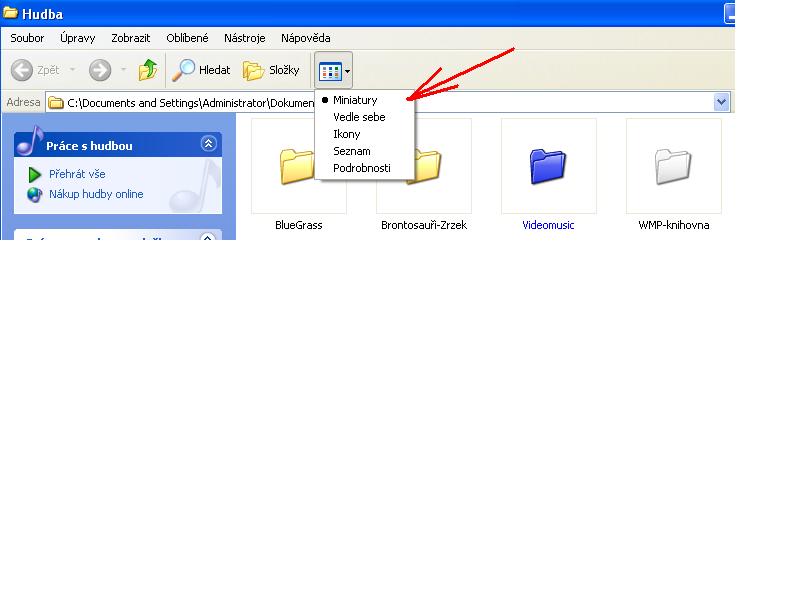This screenshot has width=800, height=600.
Task: Open the Nástroje menu
Action: click(x=244, y=38)
